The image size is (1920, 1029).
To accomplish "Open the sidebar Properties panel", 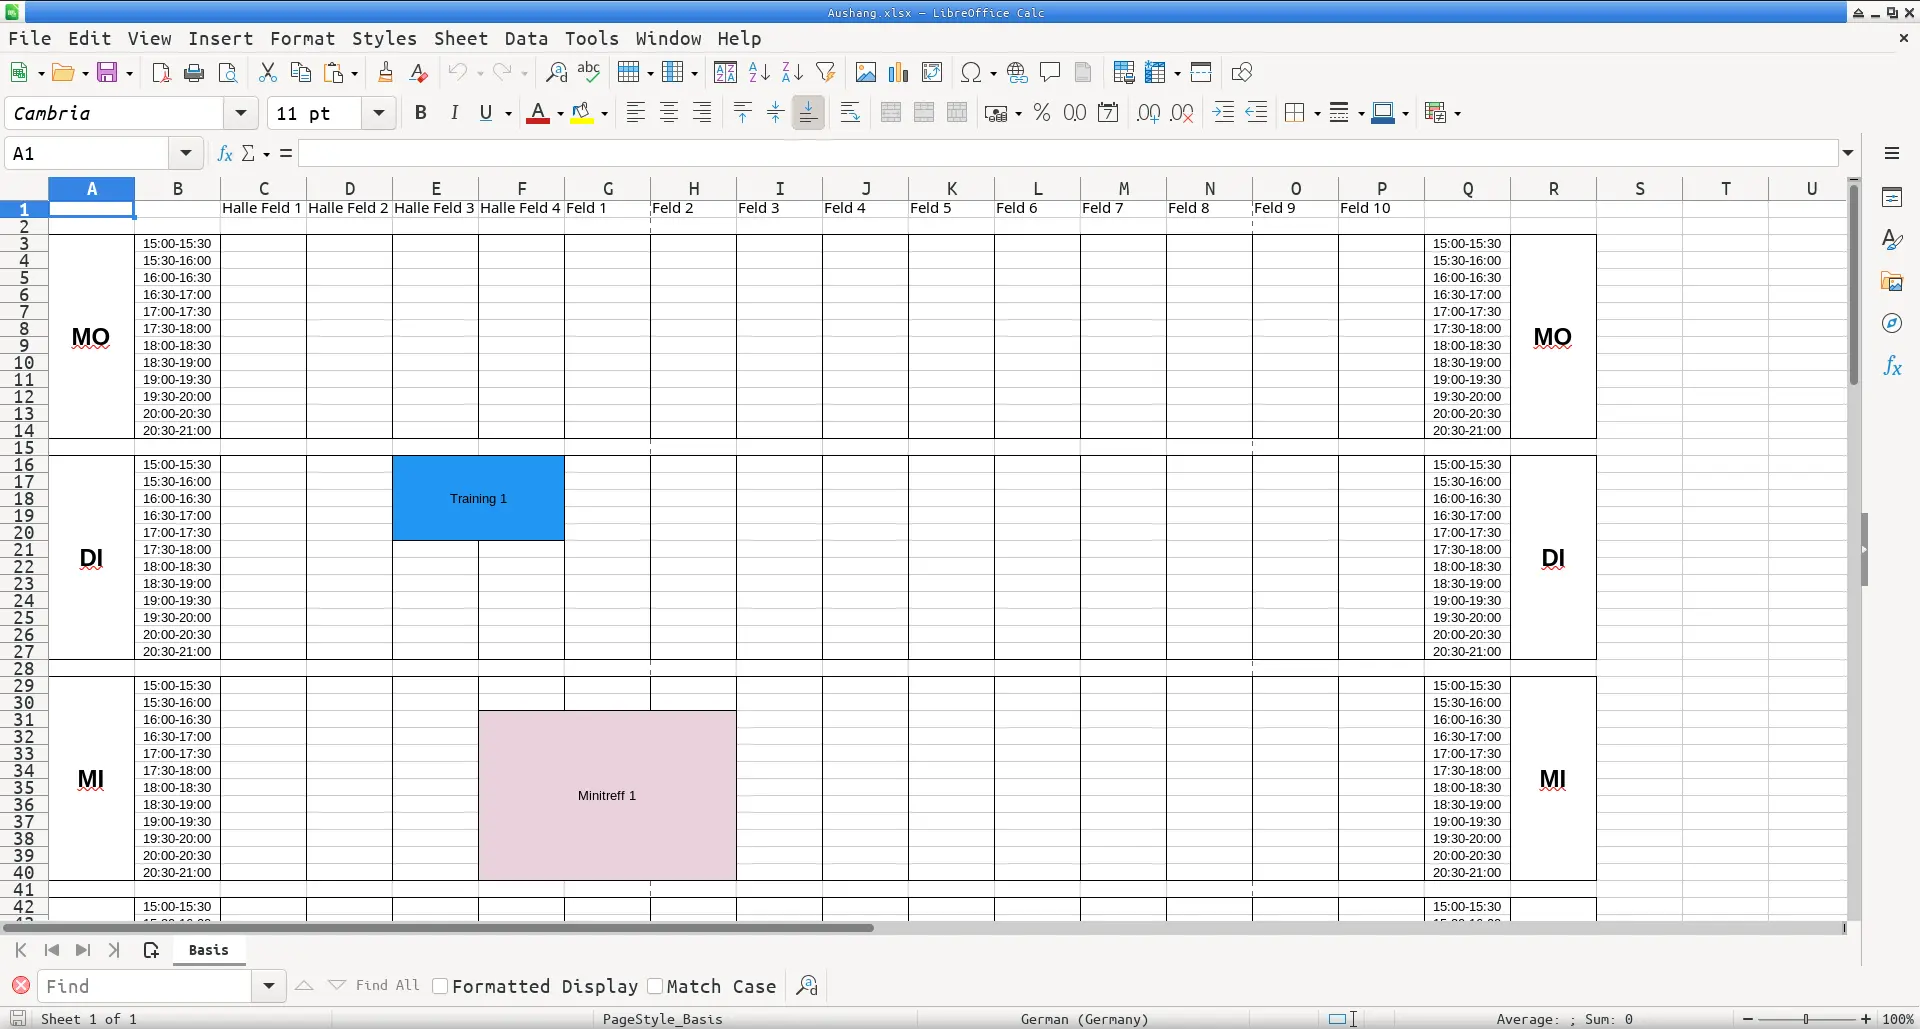I will (x=1892, y=197).
